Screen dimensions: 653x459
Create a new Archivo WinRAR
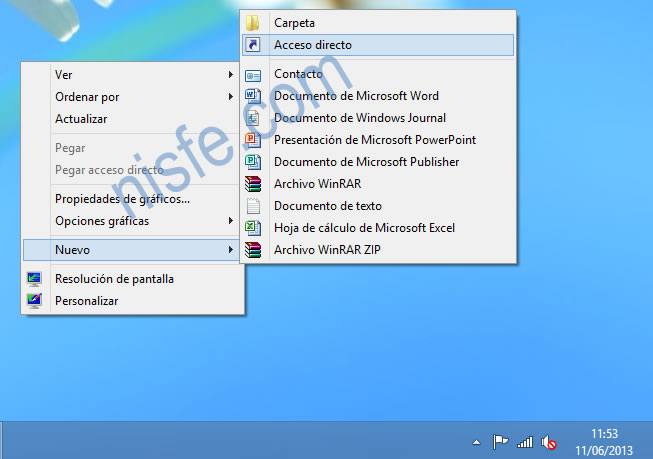378,184
